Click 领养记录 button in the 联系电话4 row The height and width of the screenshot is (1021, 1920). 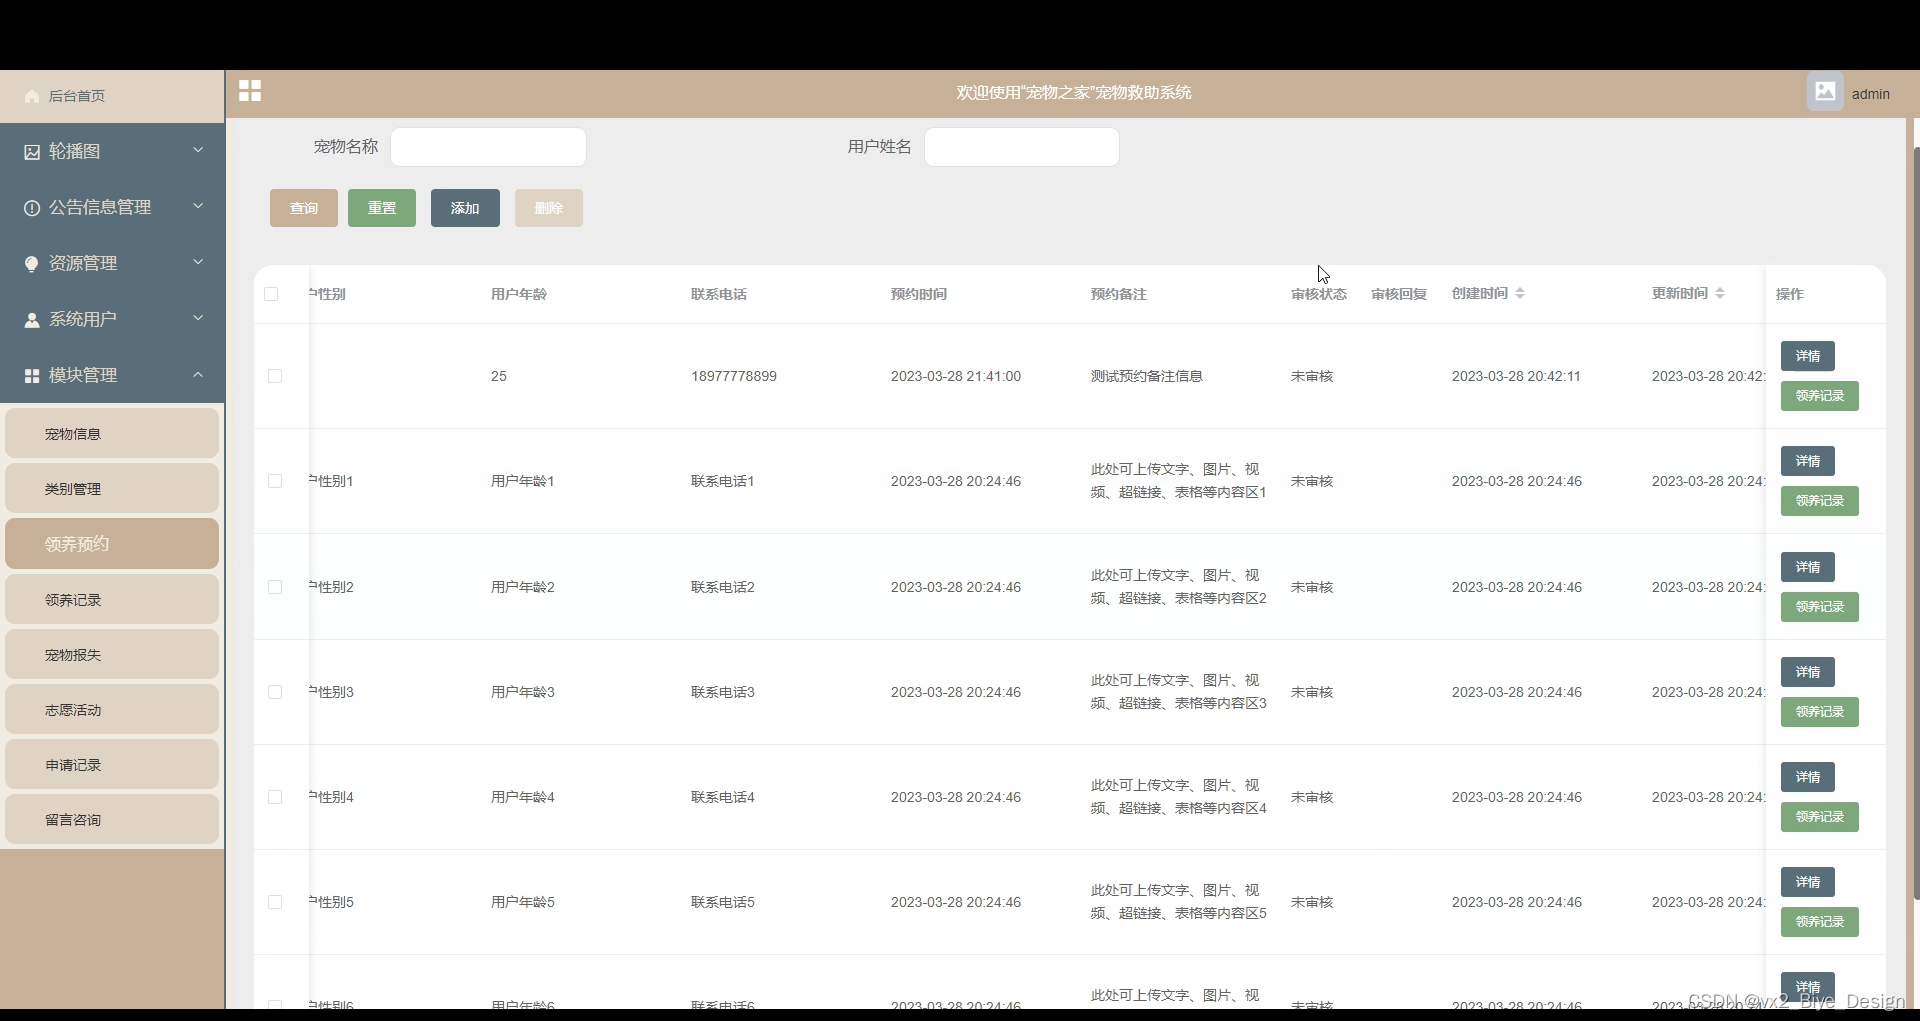click(x=1820, y=817)
